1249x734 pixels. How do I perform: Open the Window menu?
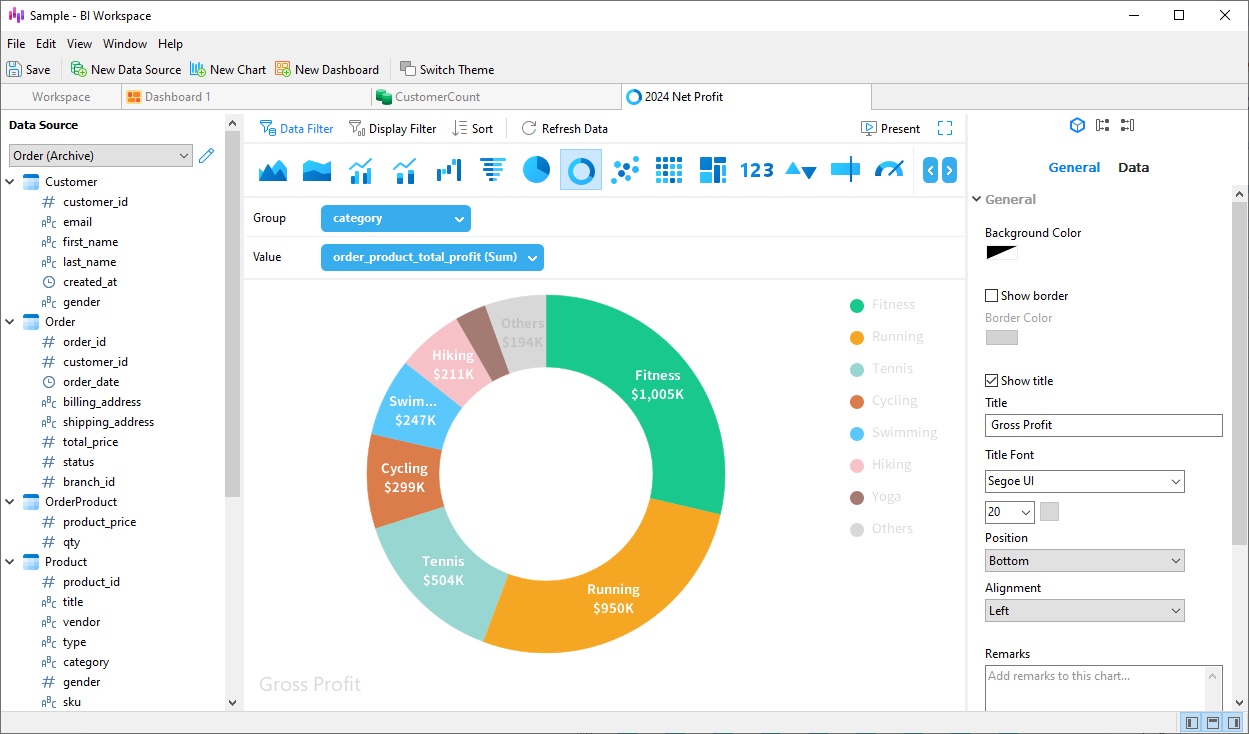point(125,44)
